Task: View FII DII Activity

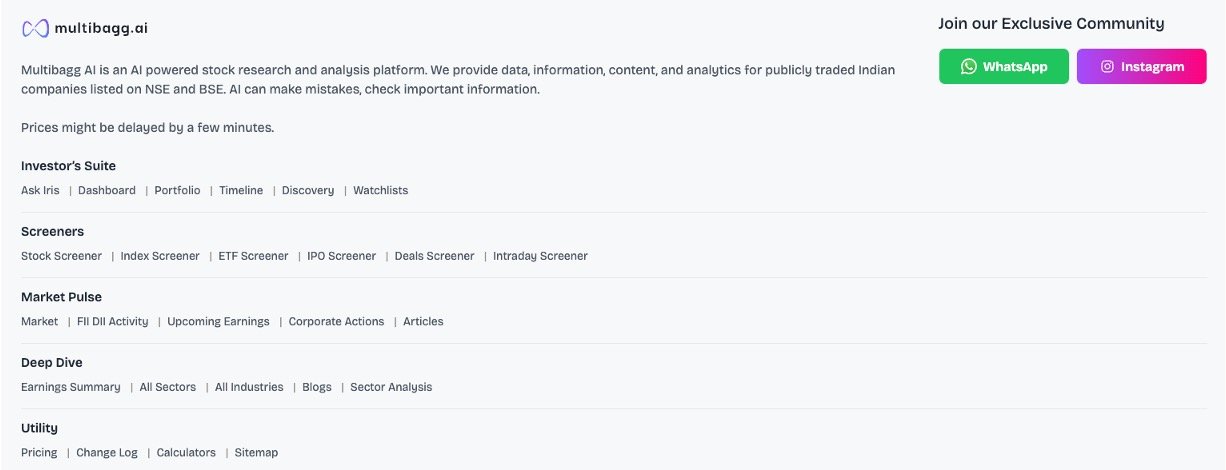Action: pyautogui.click(x=112, y=322)
